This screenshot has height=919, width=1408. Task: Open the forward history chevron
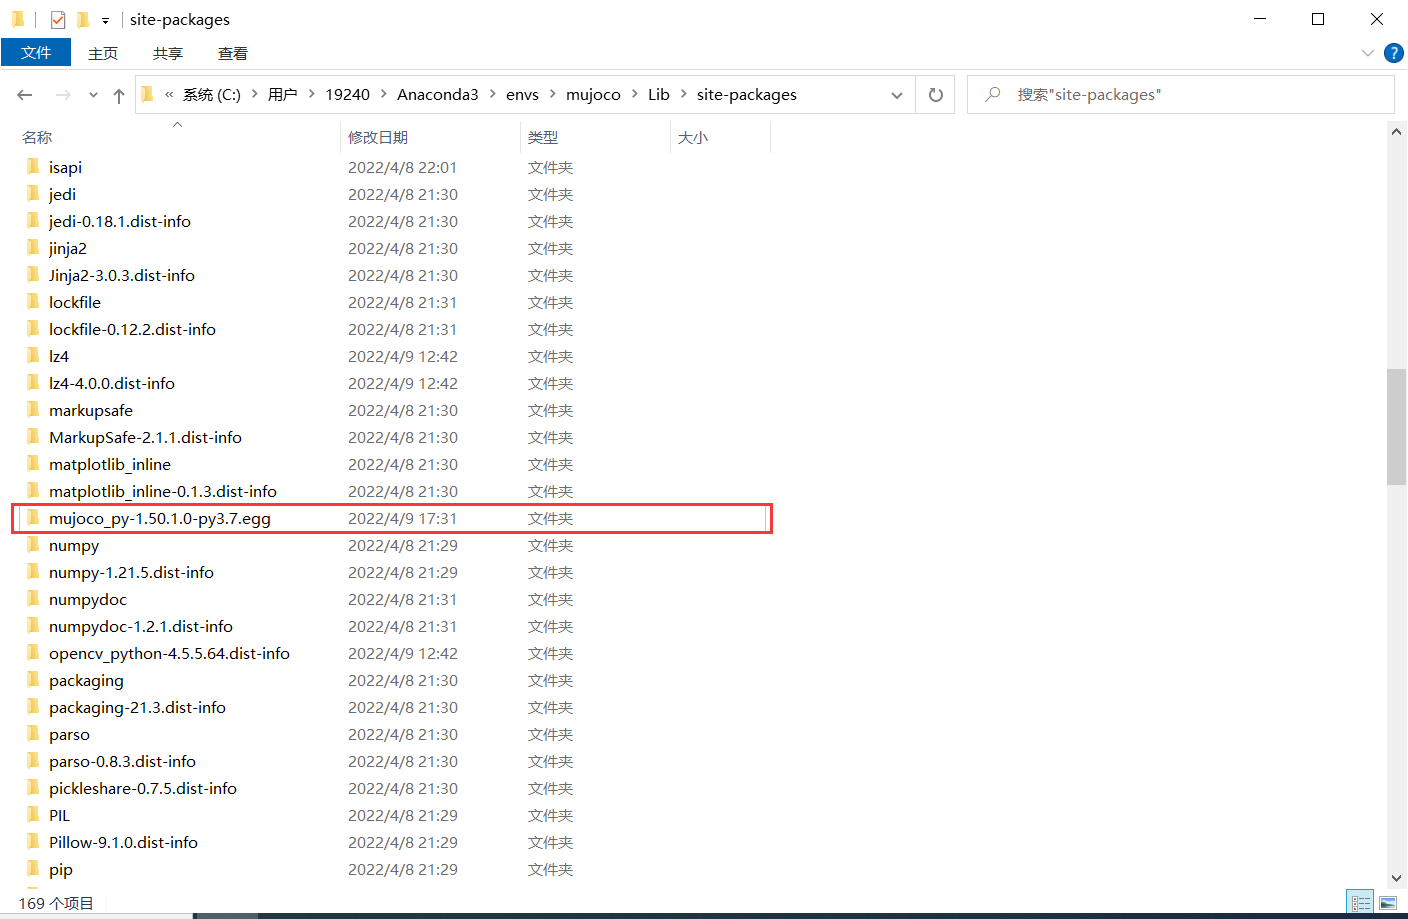93,94
